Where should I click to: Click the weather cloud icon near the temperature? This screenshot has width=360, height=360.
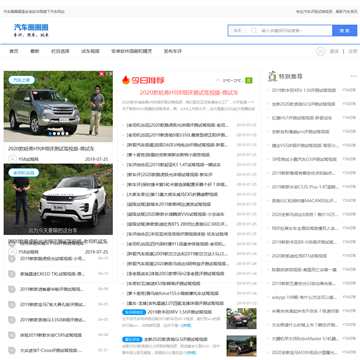[218, 80]
